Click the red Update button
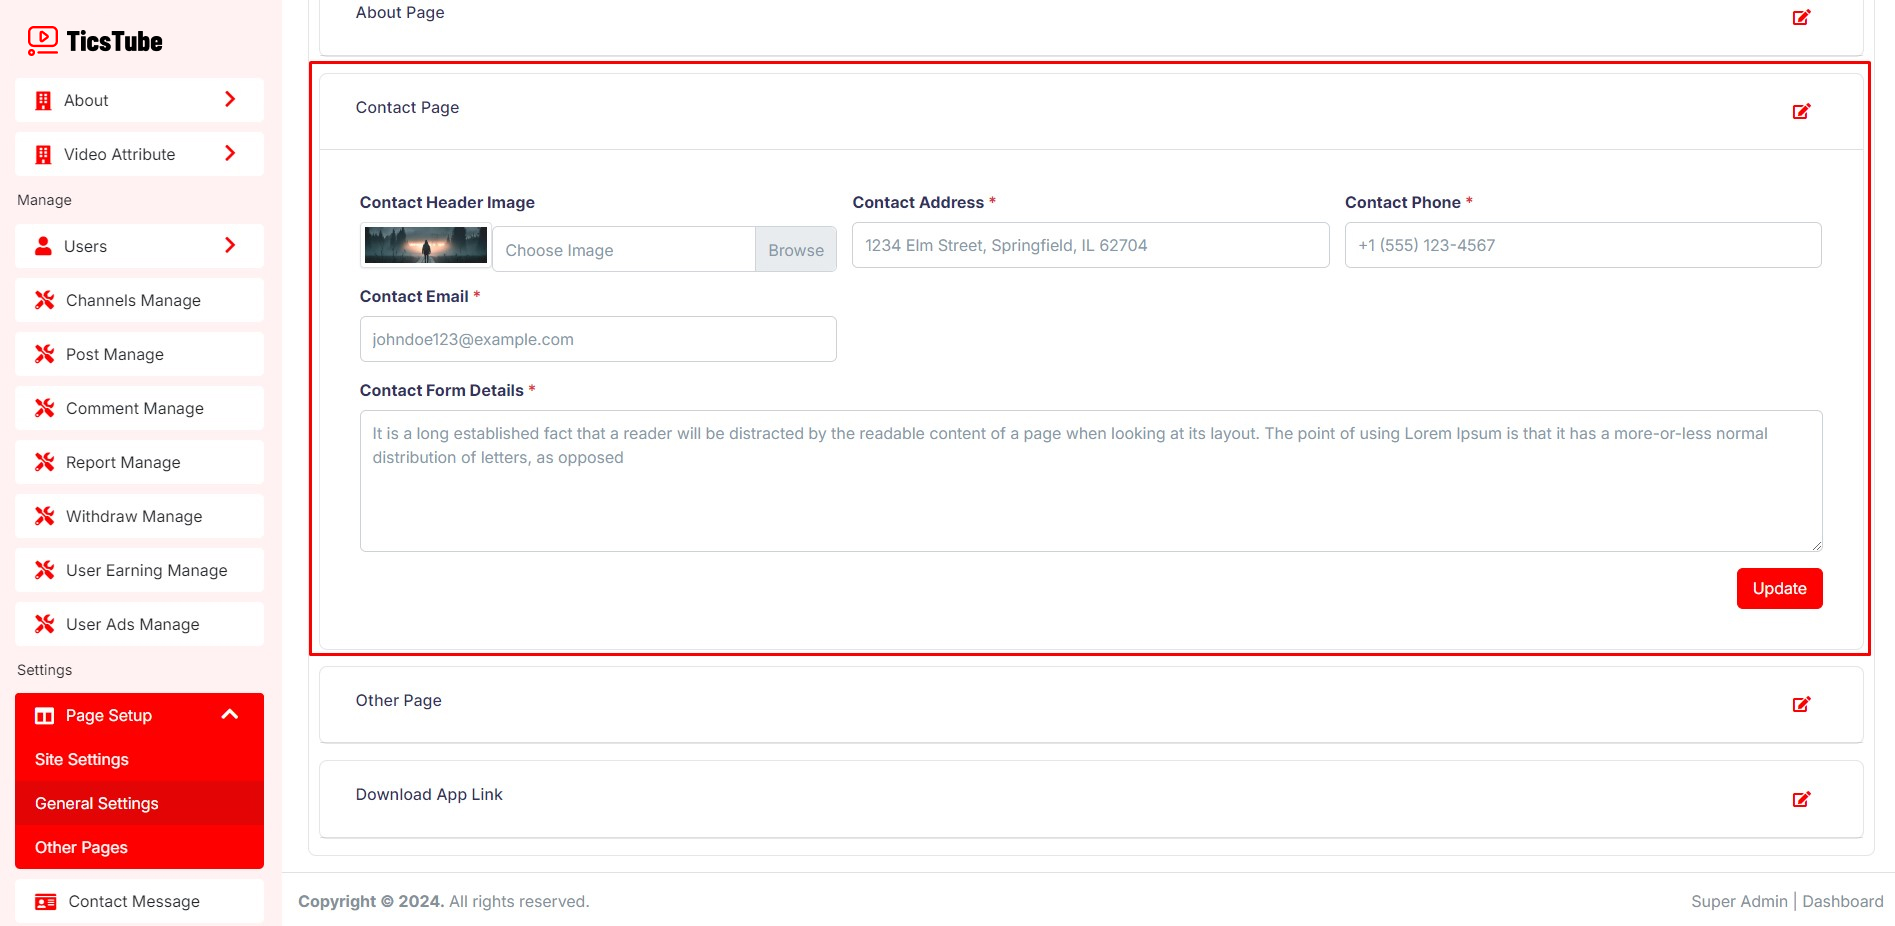 coord(1779,588)
